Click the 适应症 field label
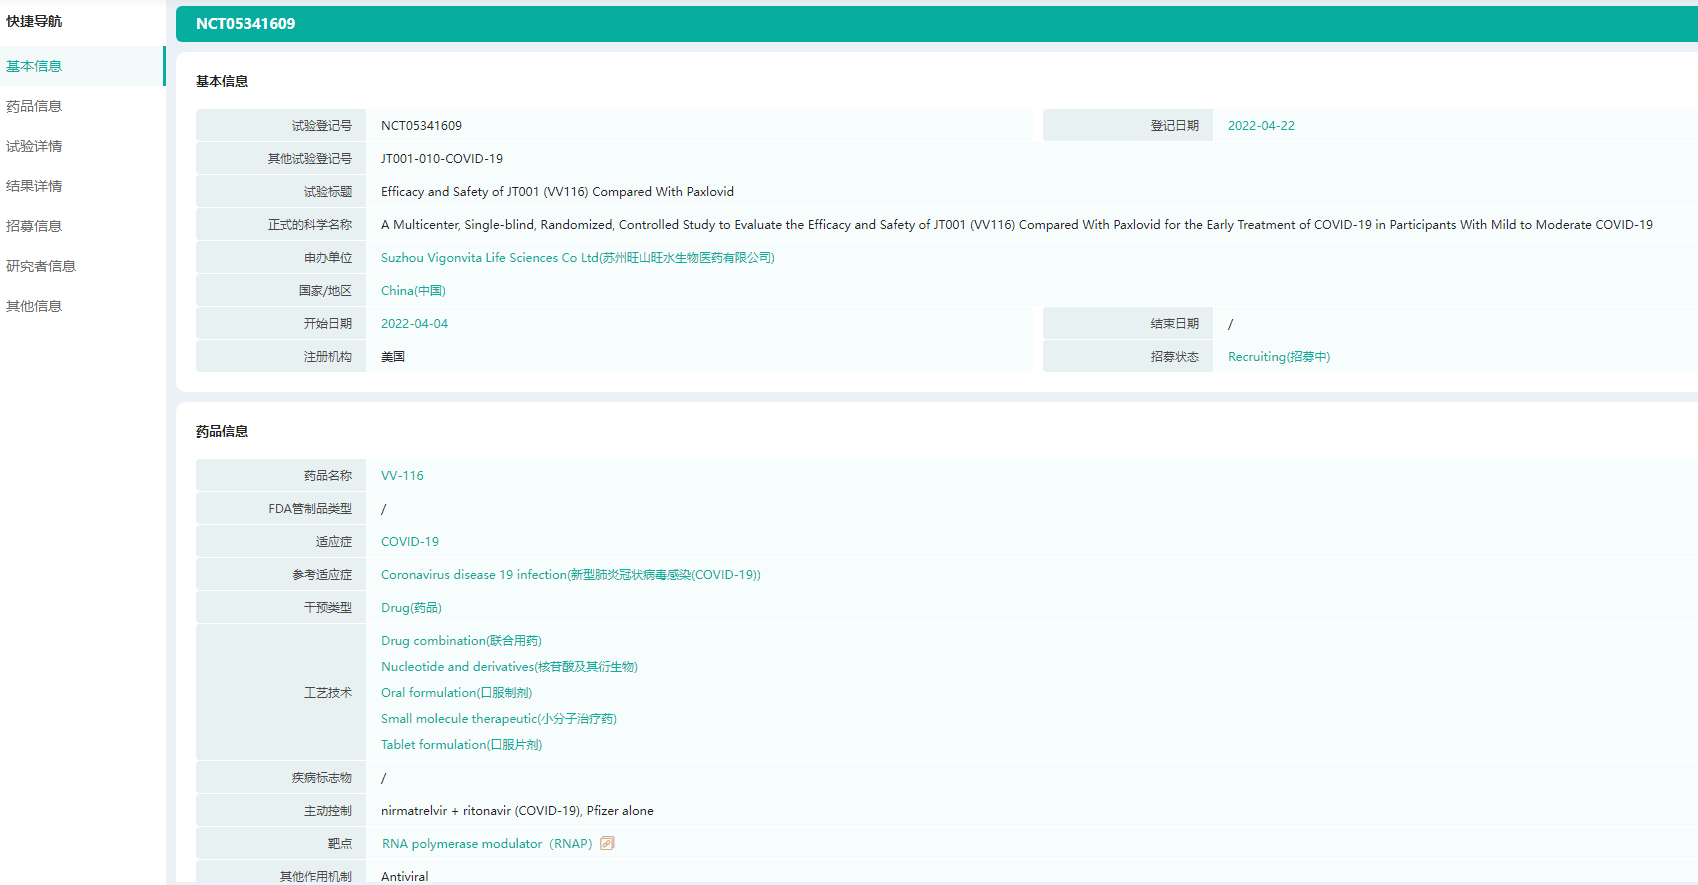1698x885 pixels. [x=334, y=542]
